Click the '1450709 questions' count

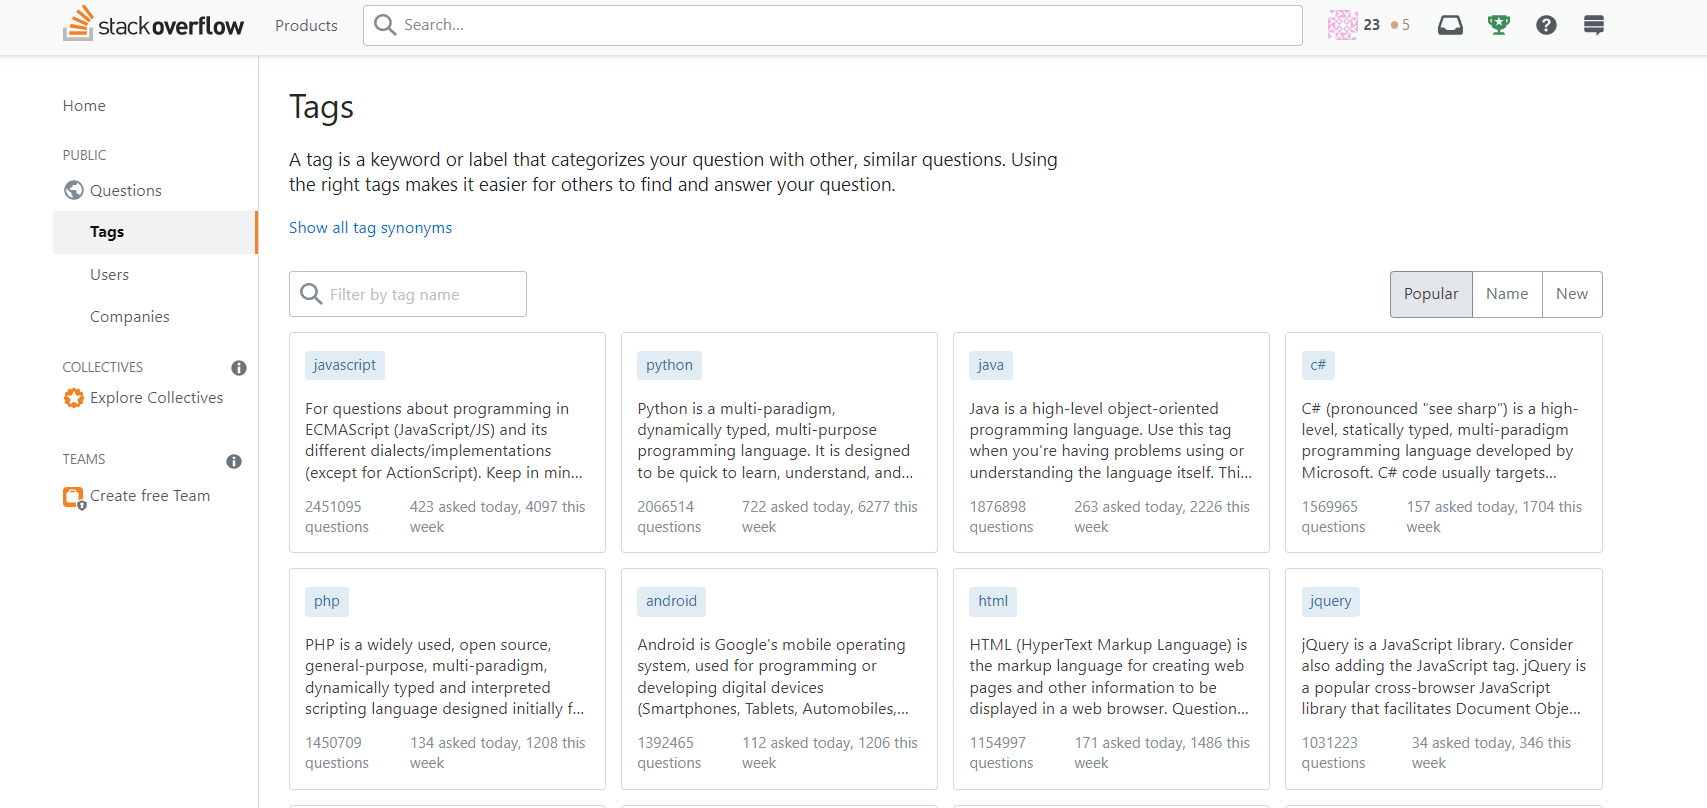click(337, 753)
